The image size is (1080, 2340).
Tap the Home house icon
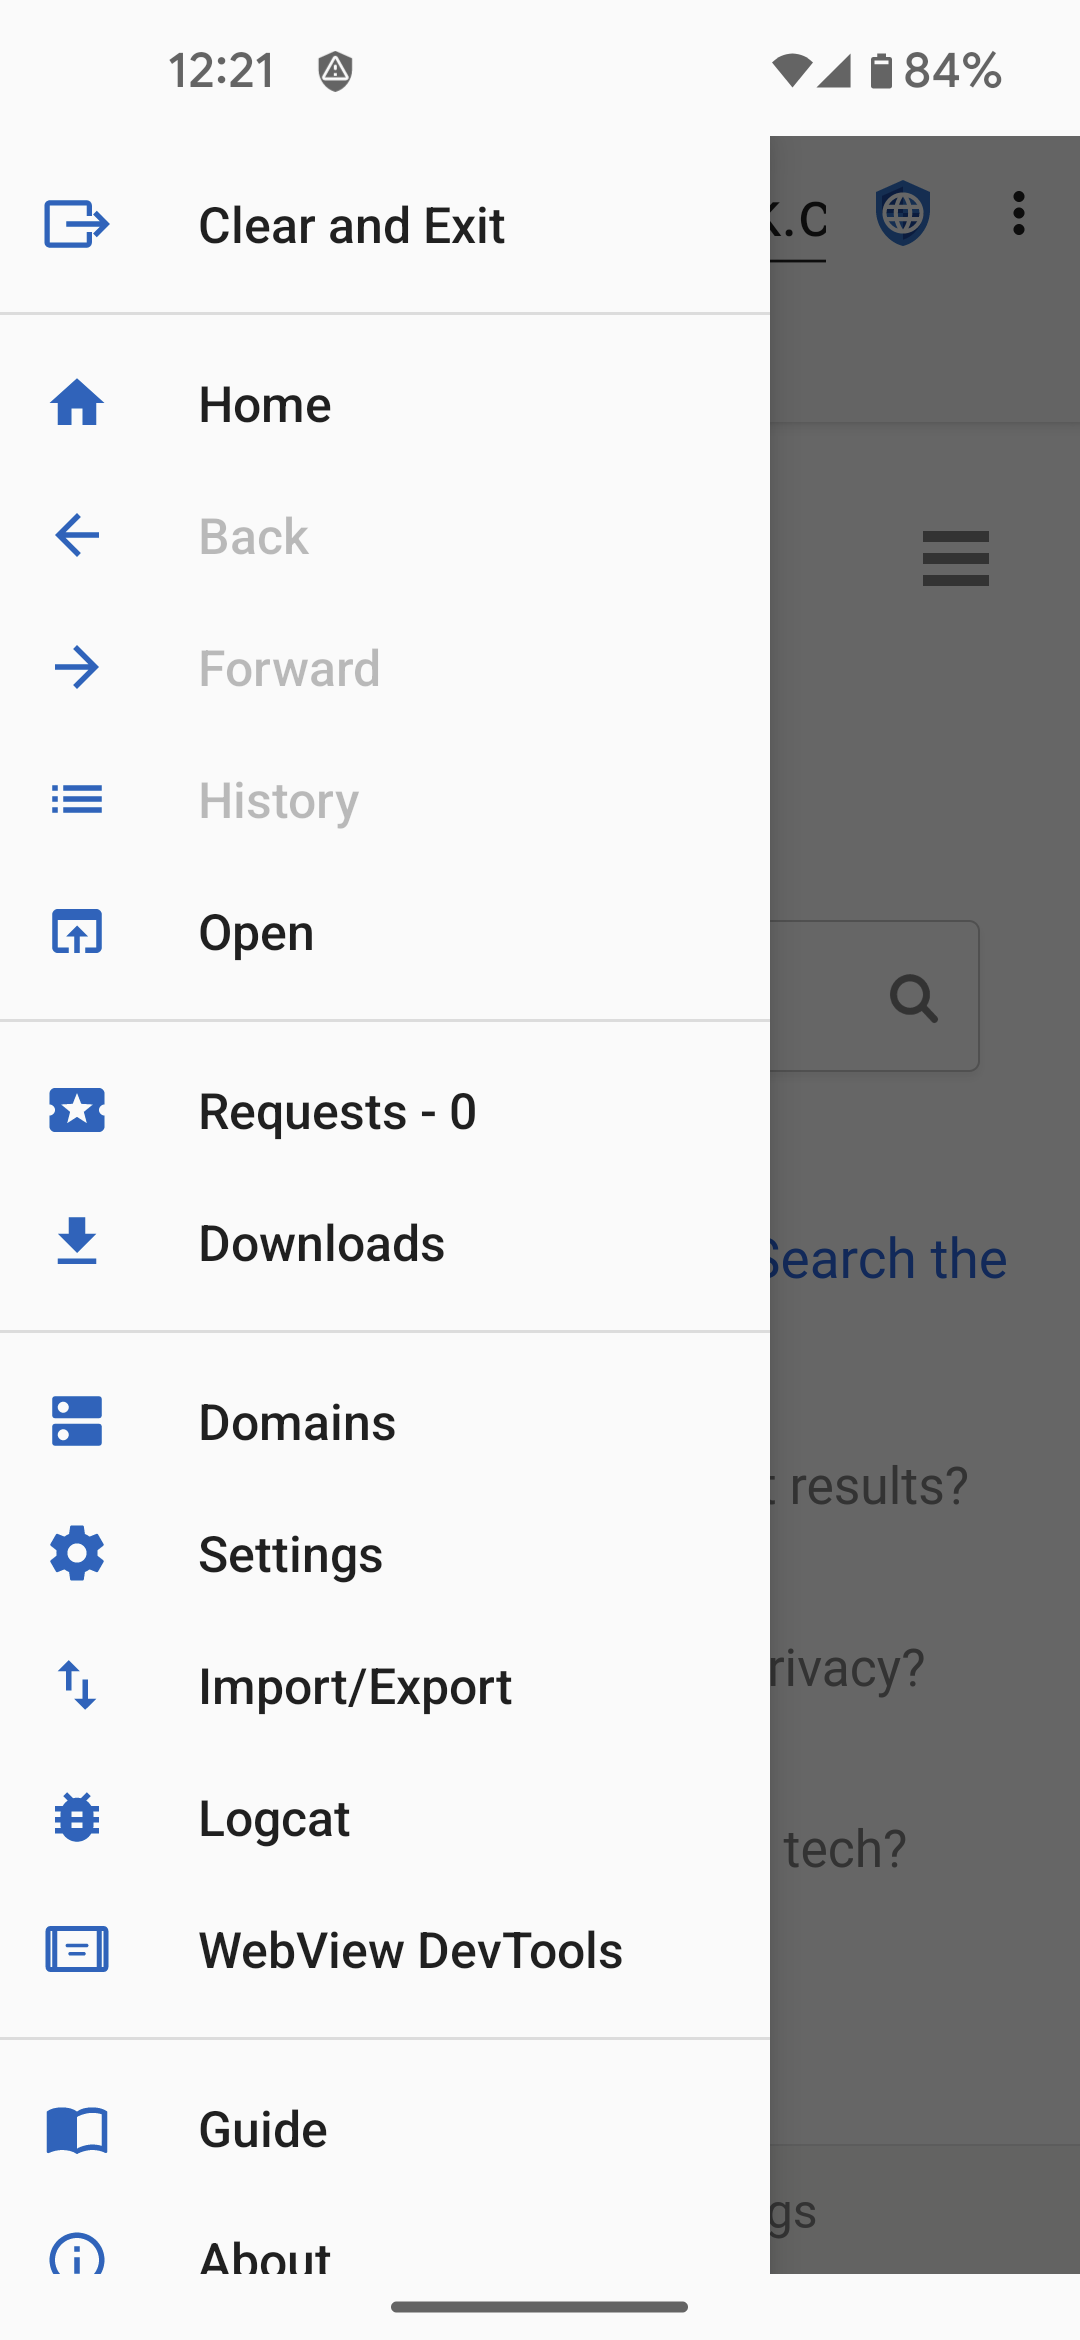pos(77,404)
